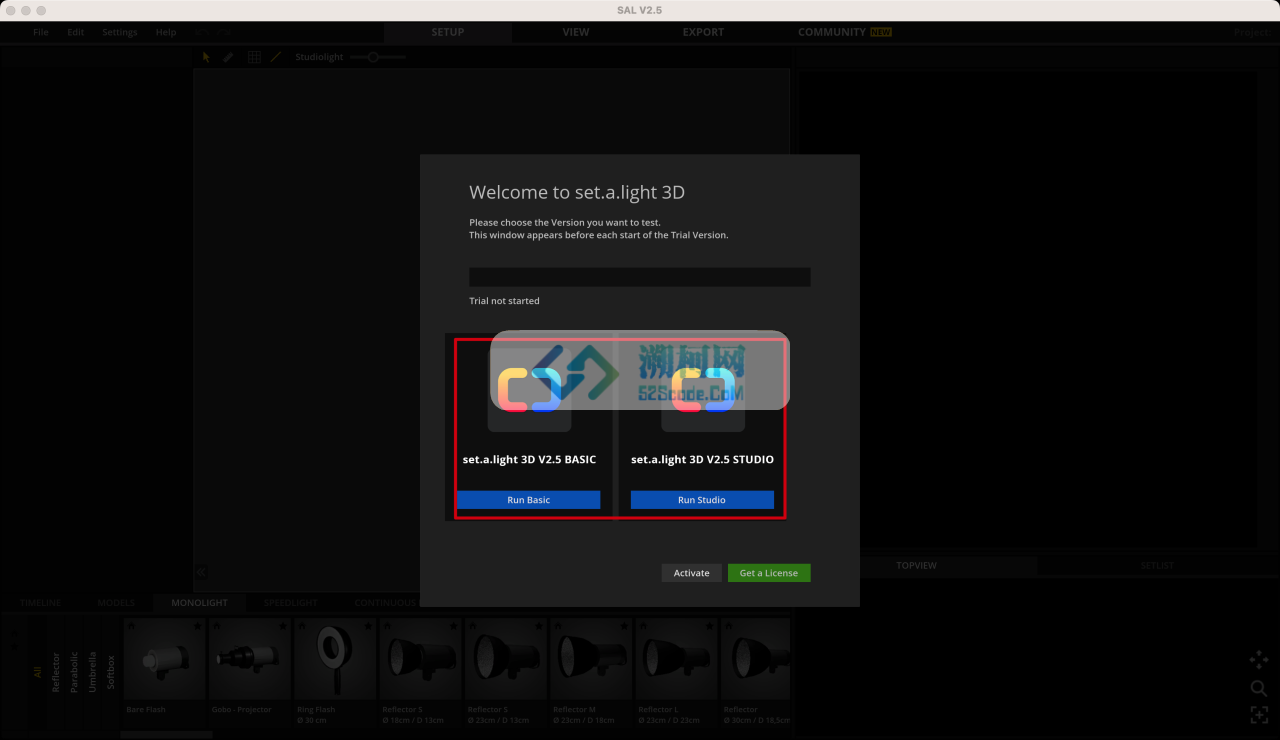Viewport: 1280px width, 740px height.
Task: Star the Bare Flash as favorite
Action: [198, 626]
